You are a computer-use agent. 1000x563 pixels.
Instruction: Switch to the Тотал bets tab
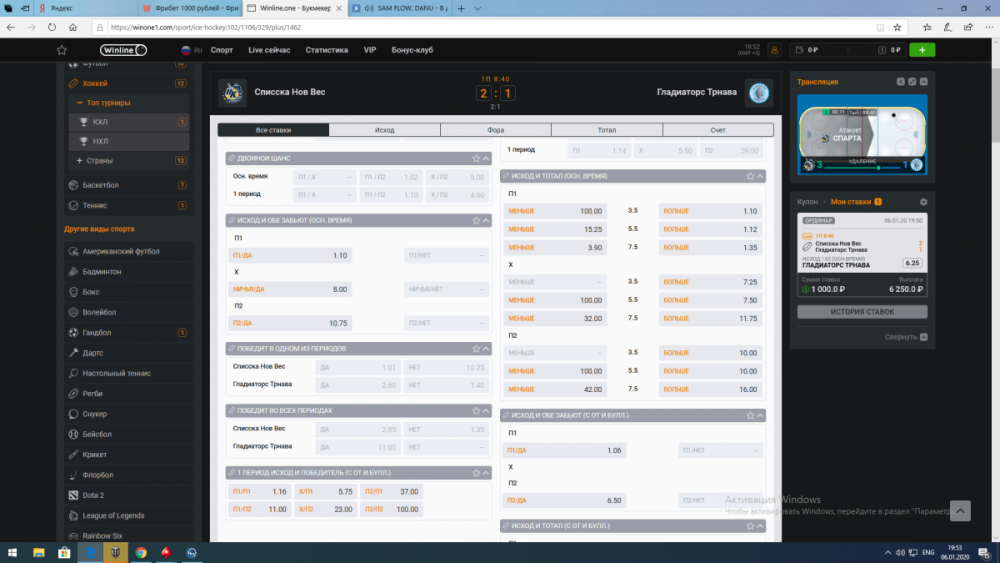(x=606, y=130)
